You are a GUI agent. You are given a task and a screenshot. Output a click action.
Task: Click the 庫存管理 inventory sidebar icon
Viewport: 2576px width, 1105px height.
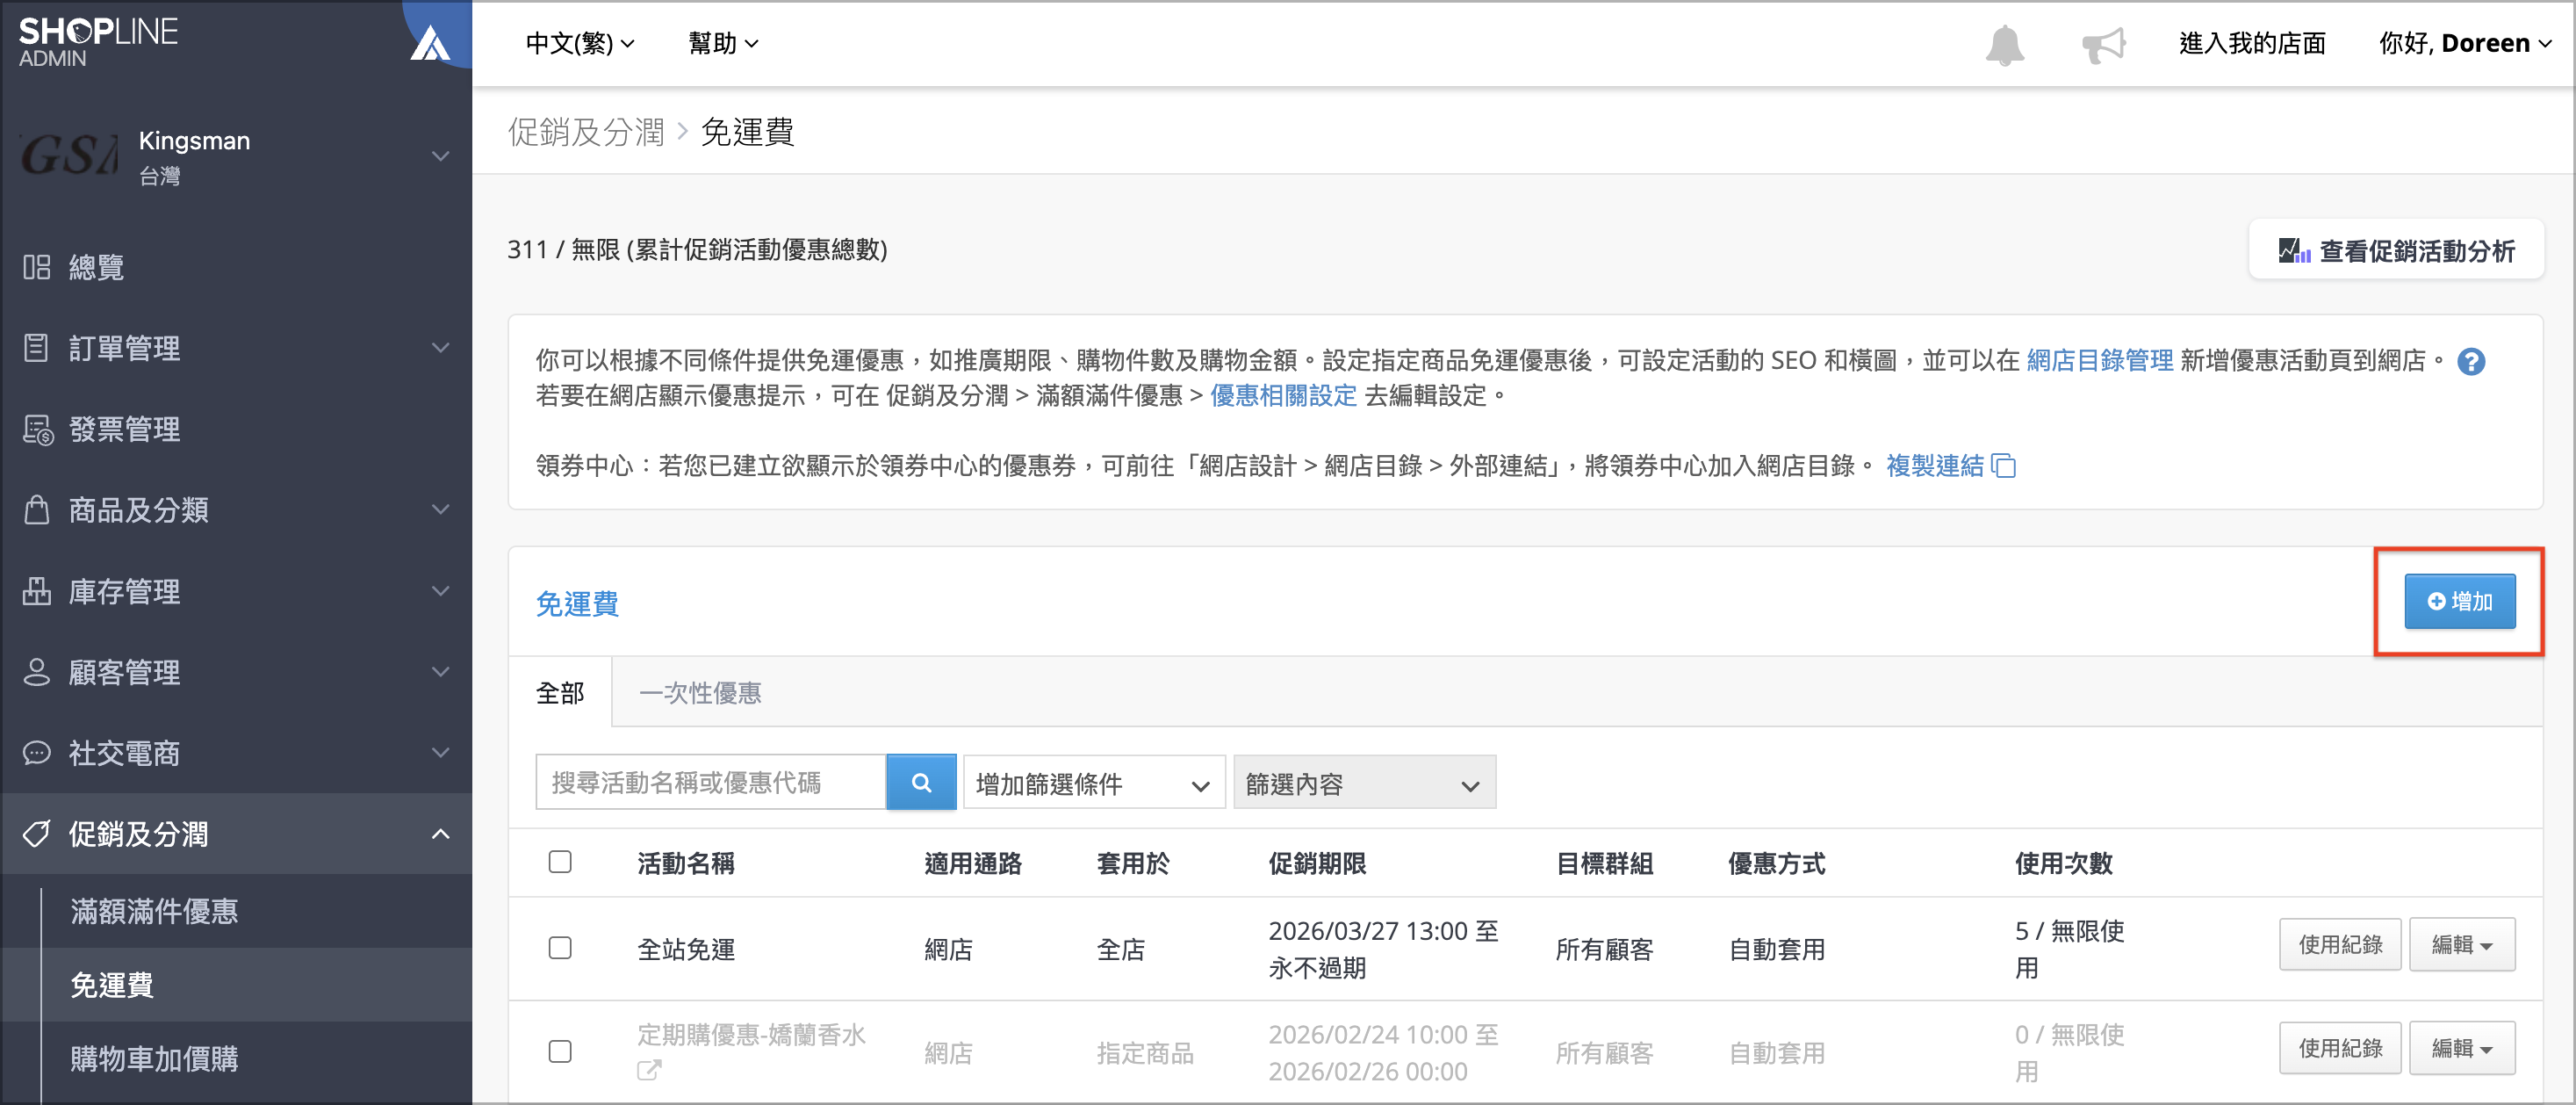37,590
